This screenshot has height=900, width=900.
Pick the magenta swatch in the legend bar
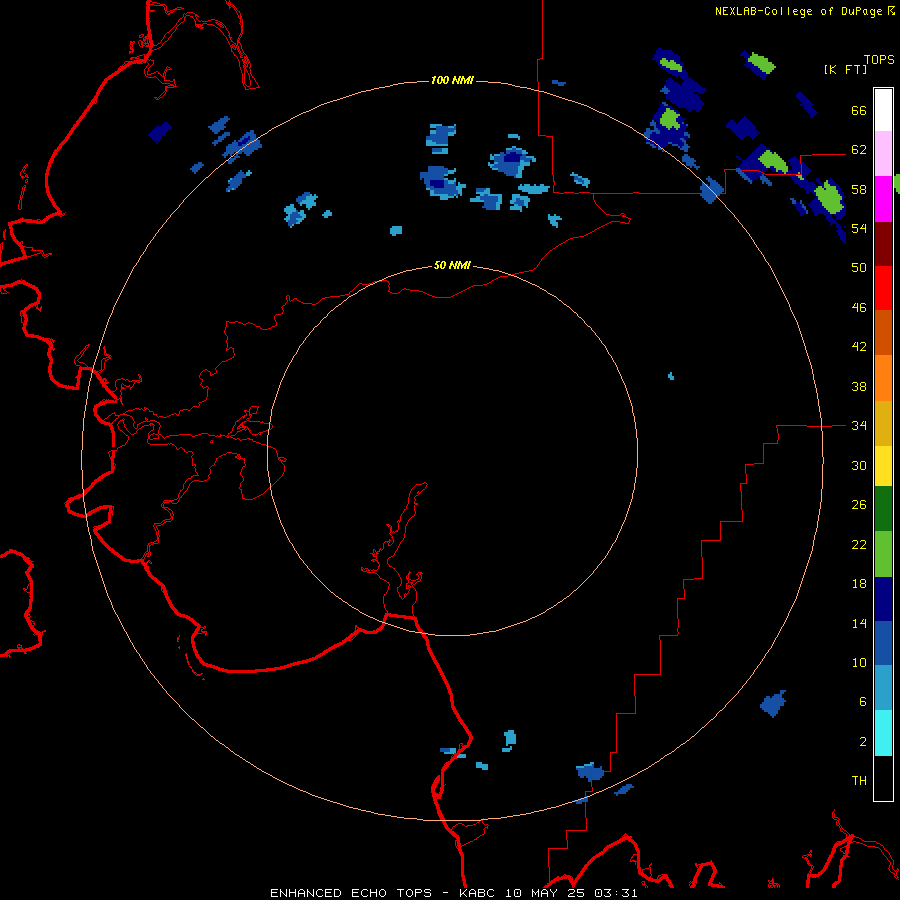tap(883, 199)
